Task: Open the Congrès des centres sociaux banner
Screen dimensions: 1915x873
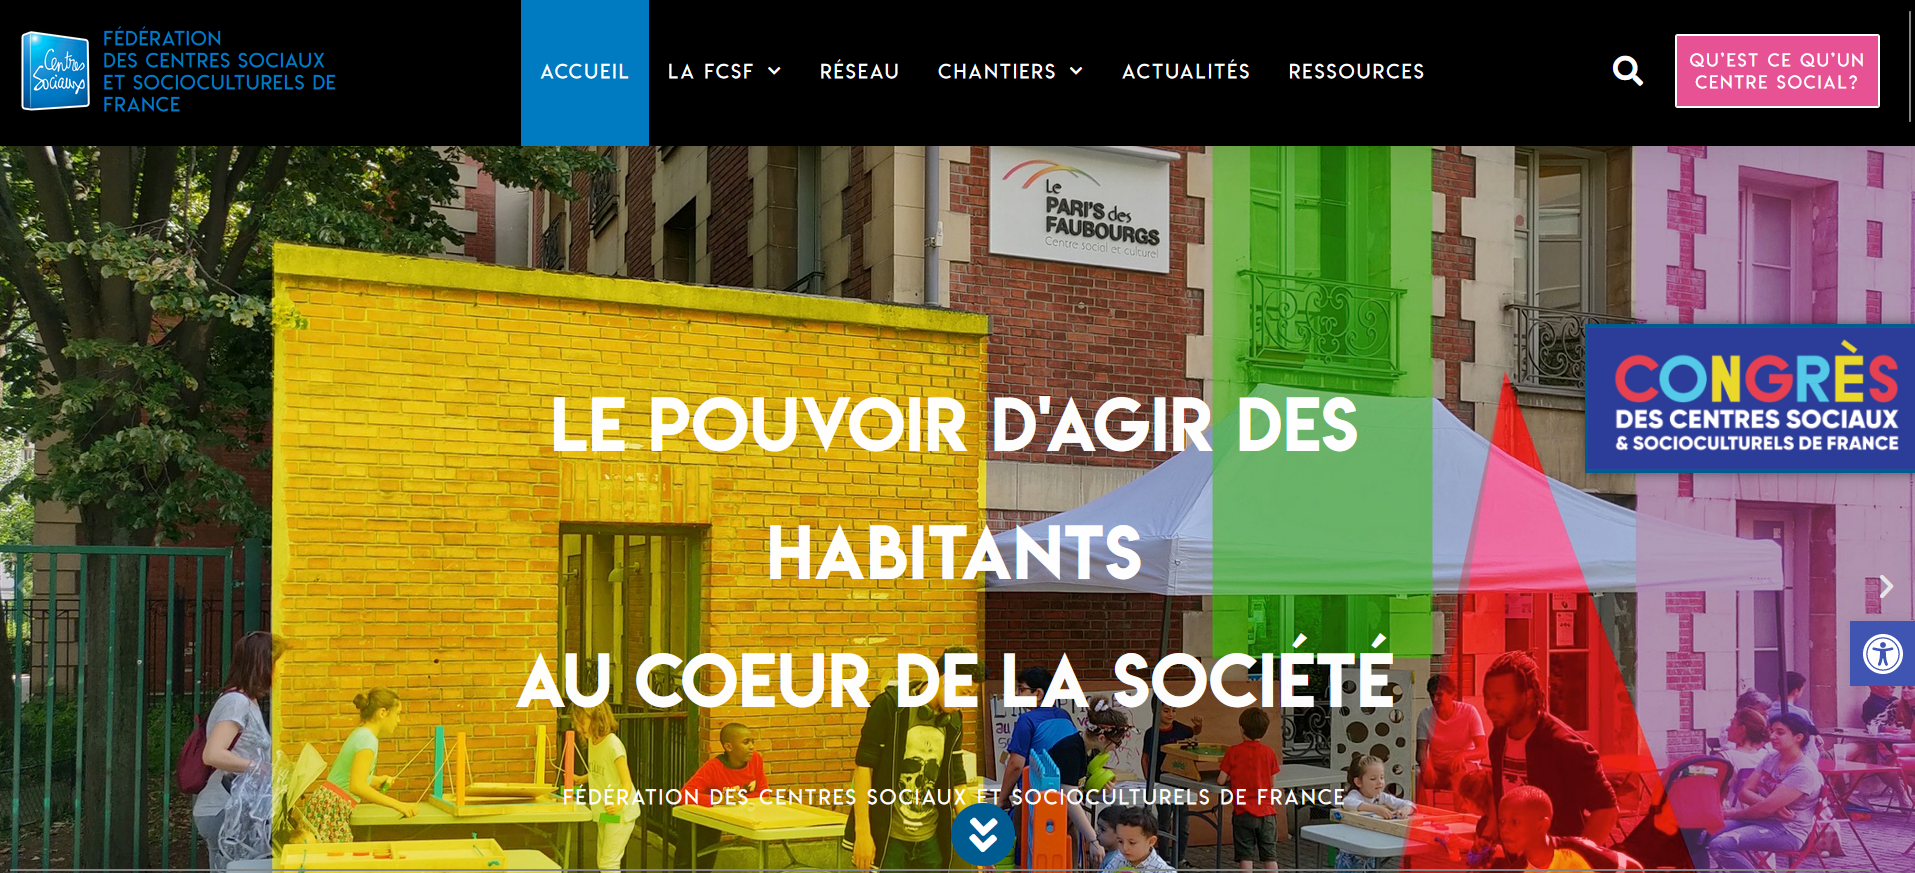Action: (x=1750, y=398)
